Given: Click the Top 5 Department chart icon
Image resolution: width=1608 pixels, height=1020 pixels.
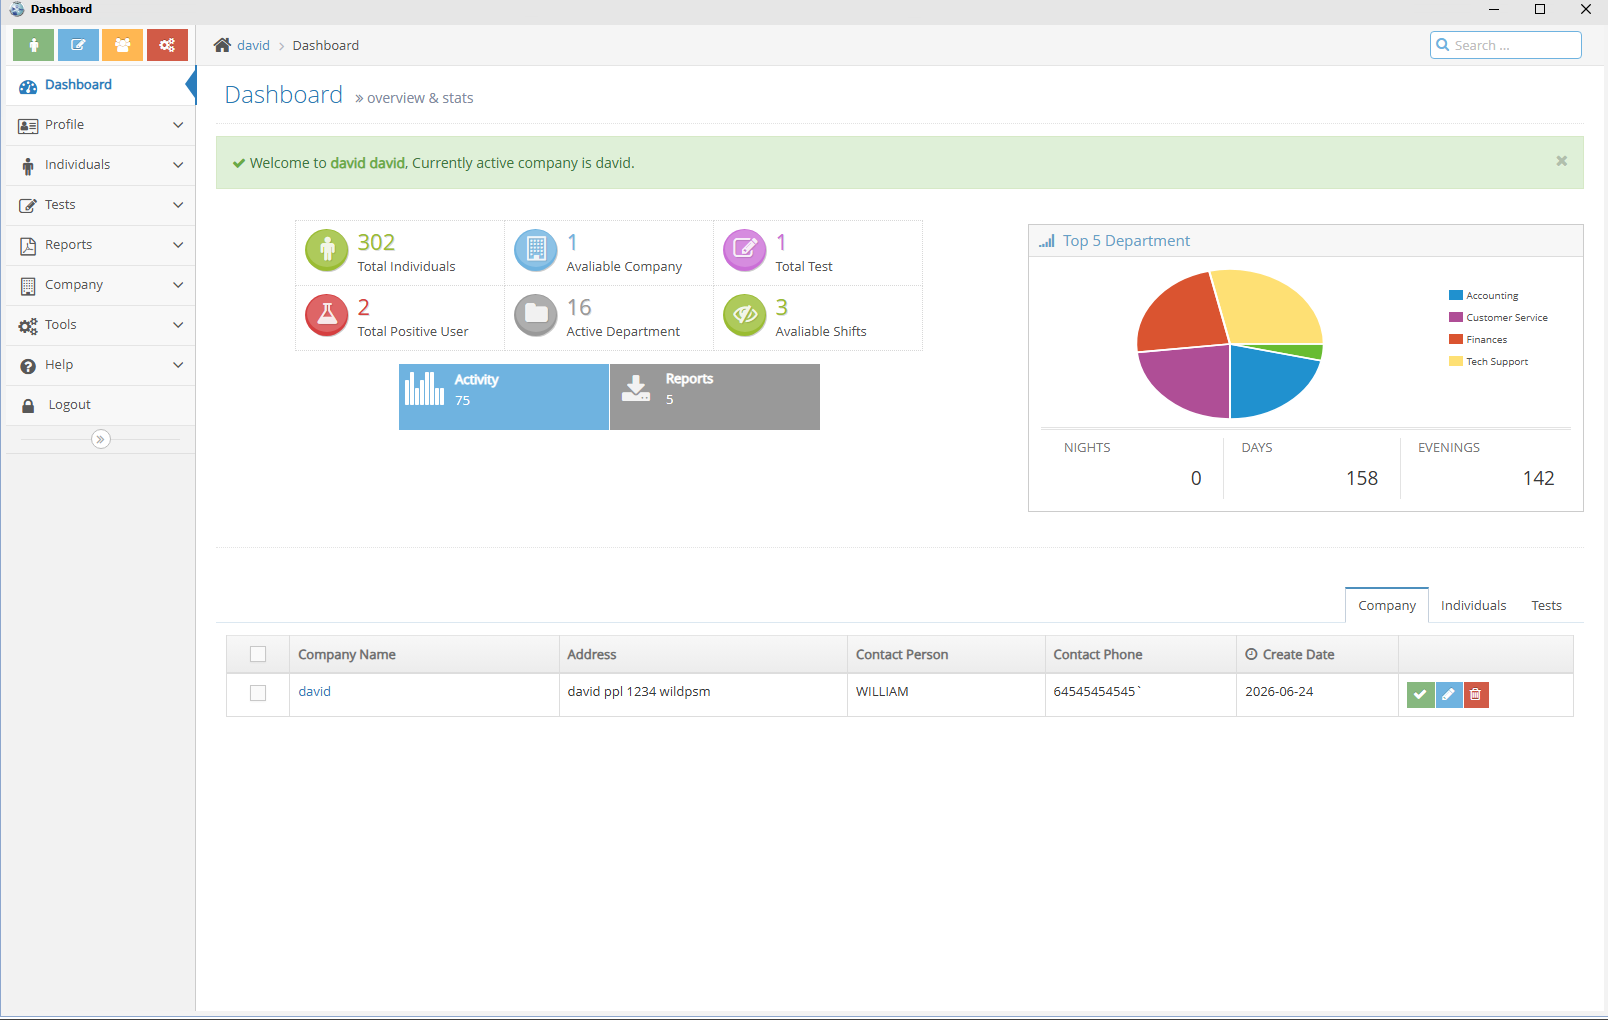Looking at the screenshot, I should [1047, 241].
